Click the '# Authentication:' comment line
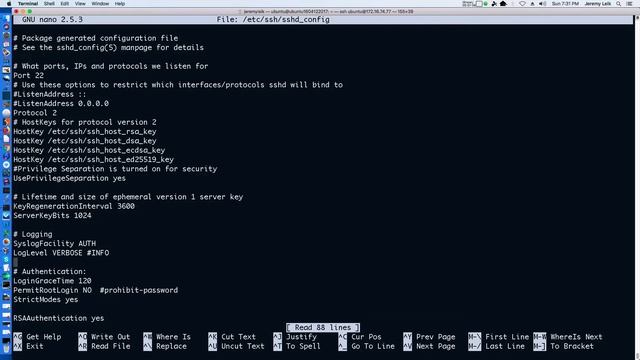 (x=50, y=271)
